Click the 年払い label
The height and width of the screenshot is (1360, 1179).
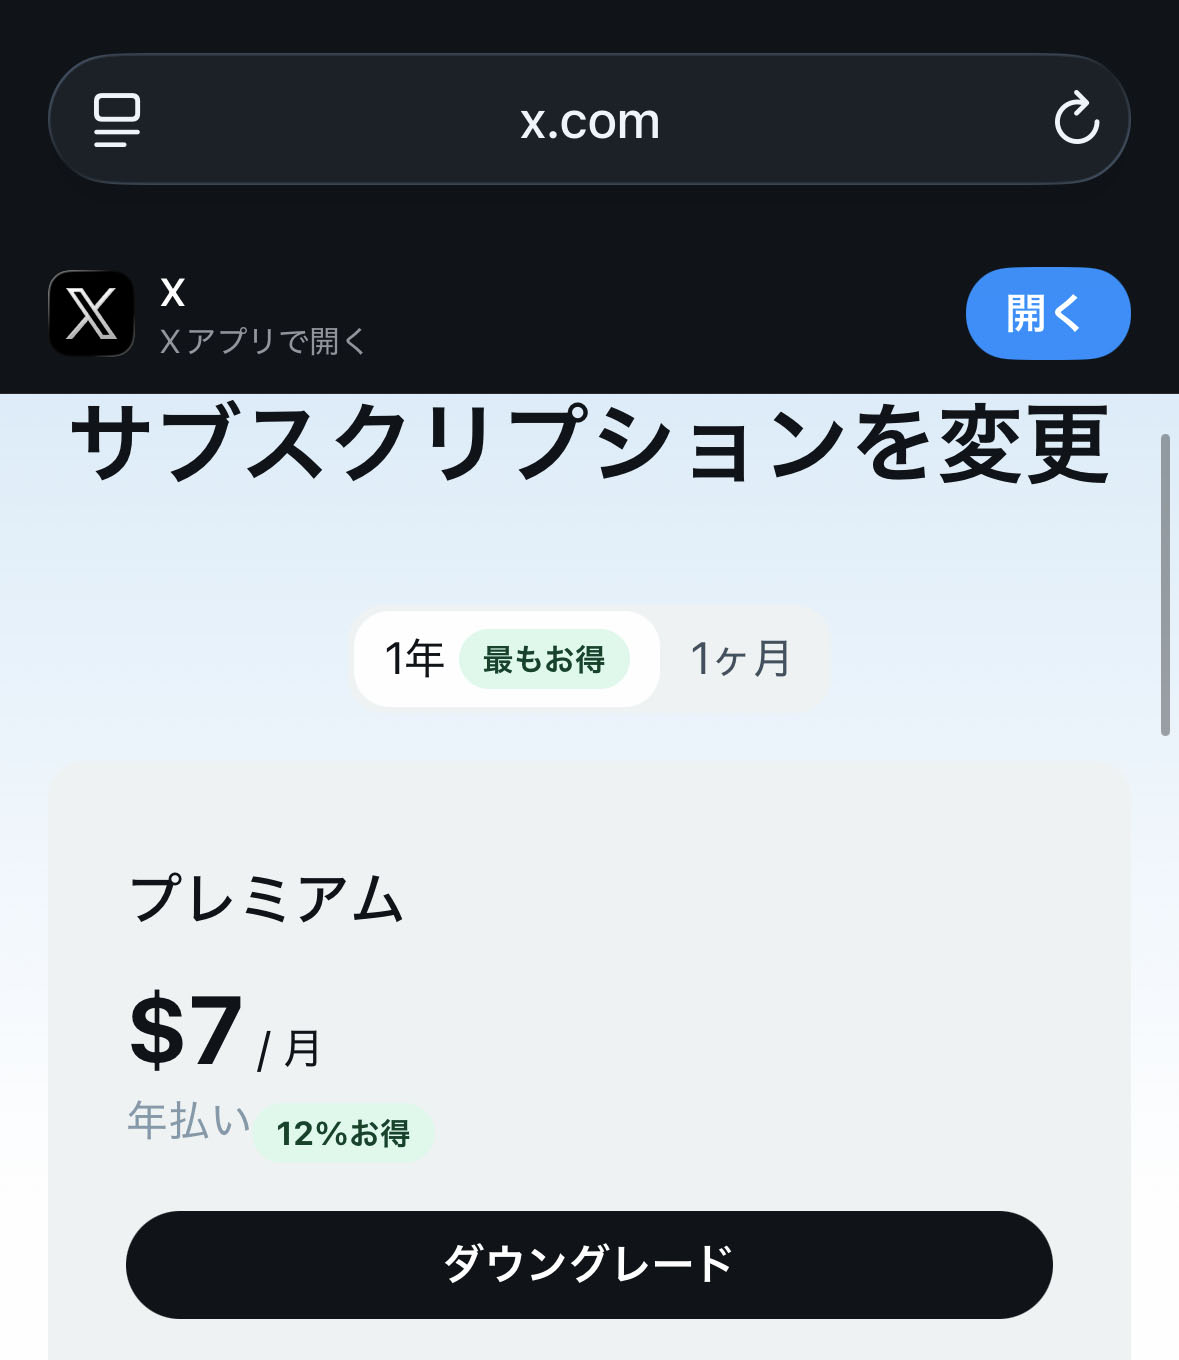click(x=188, y=1120)
